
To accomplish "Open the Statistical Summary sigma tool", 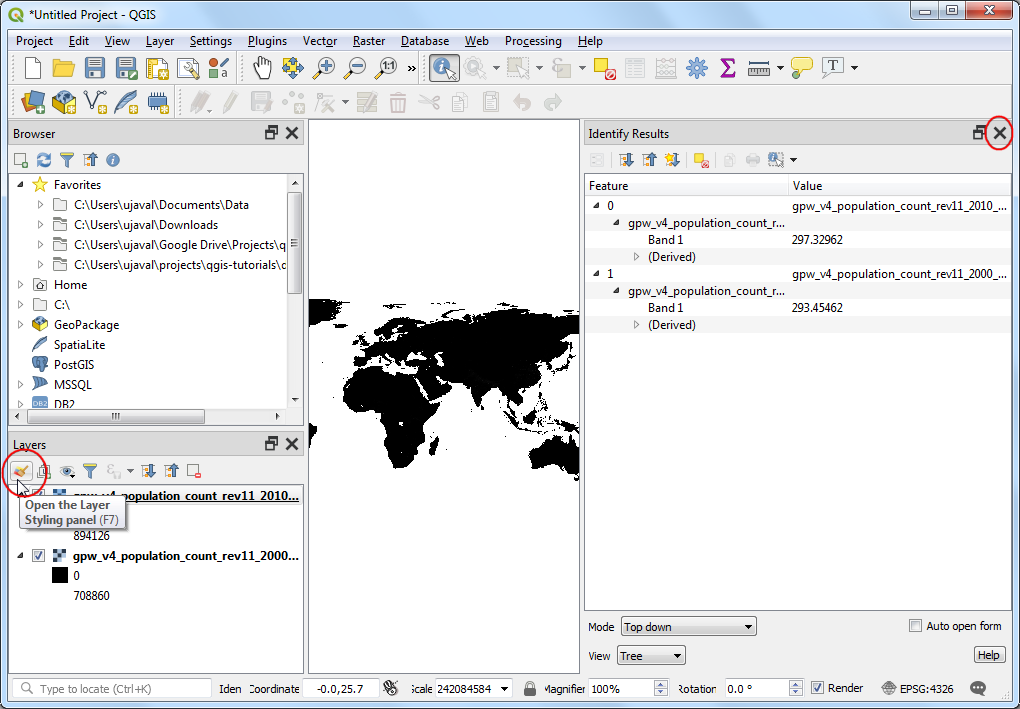I will coord(727,68).
